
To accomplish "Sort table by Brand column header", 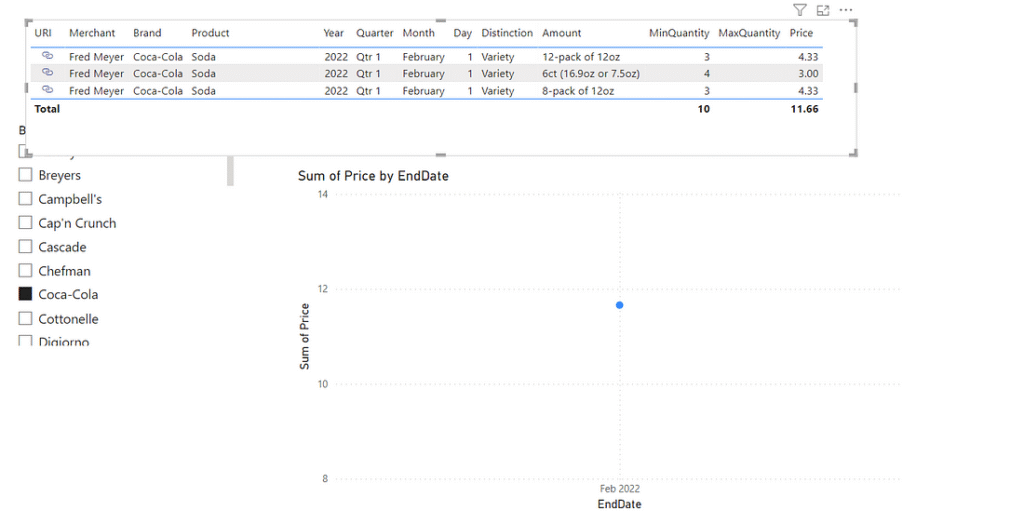I will (148, 33).
